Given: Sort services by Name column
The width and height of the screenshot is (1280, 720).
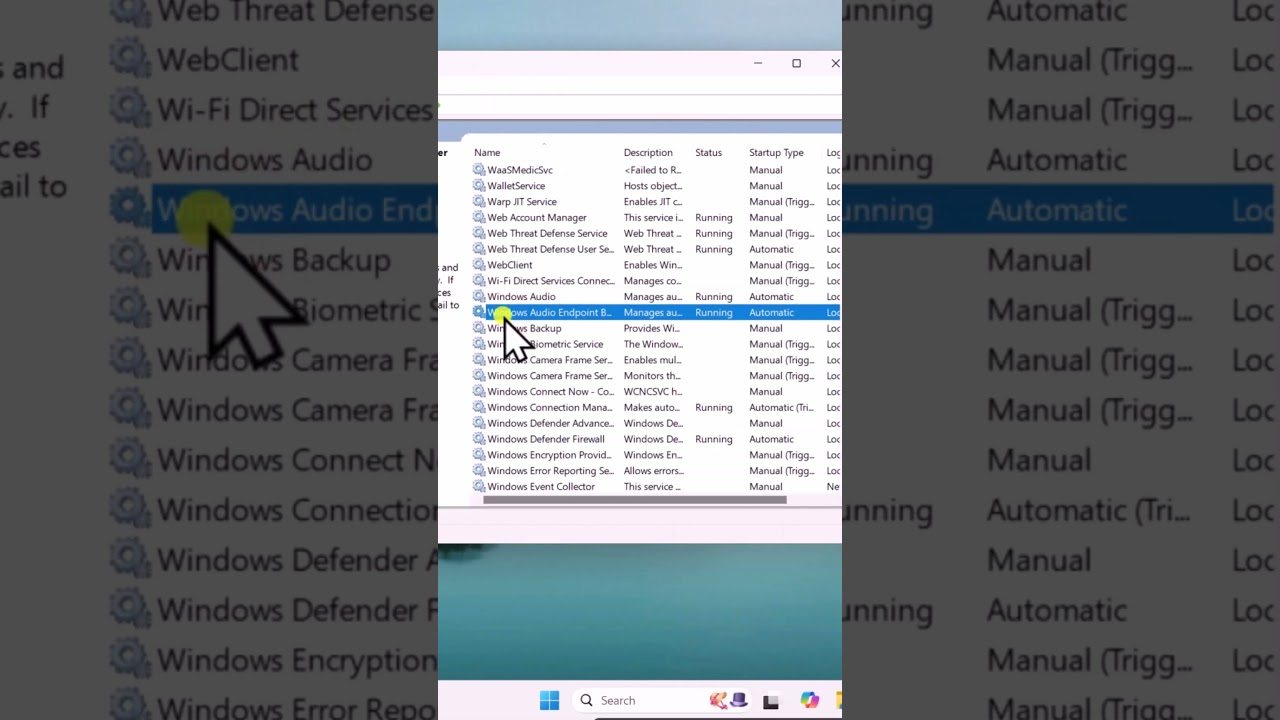Looking at the screenshot, I should click(487, 153).
